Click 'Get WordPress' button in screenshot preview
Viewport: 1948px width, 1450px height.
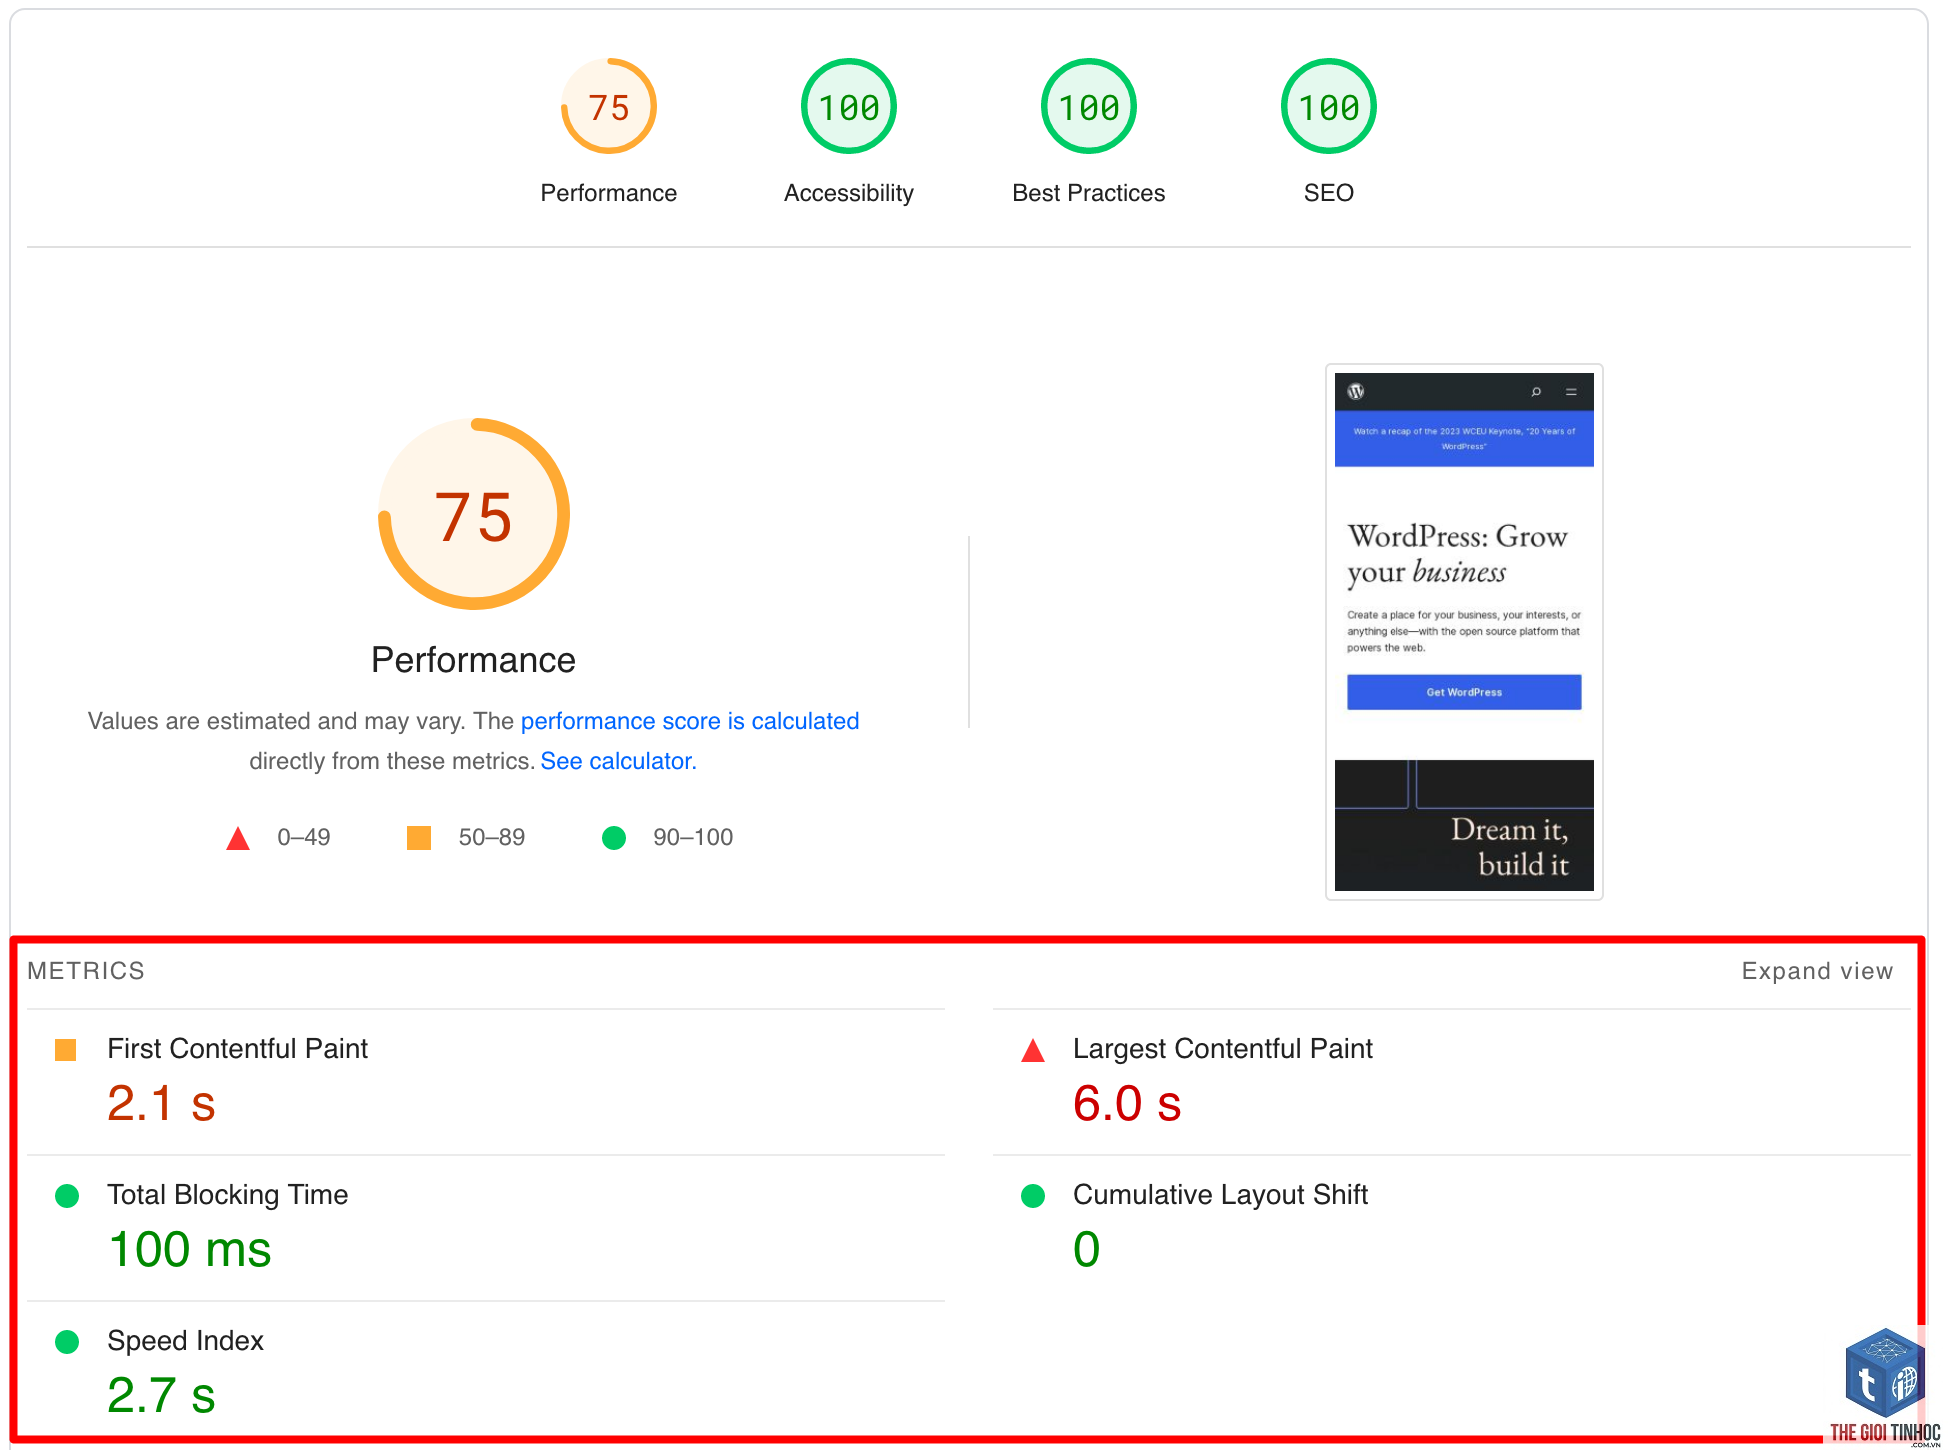[1464, 692]
